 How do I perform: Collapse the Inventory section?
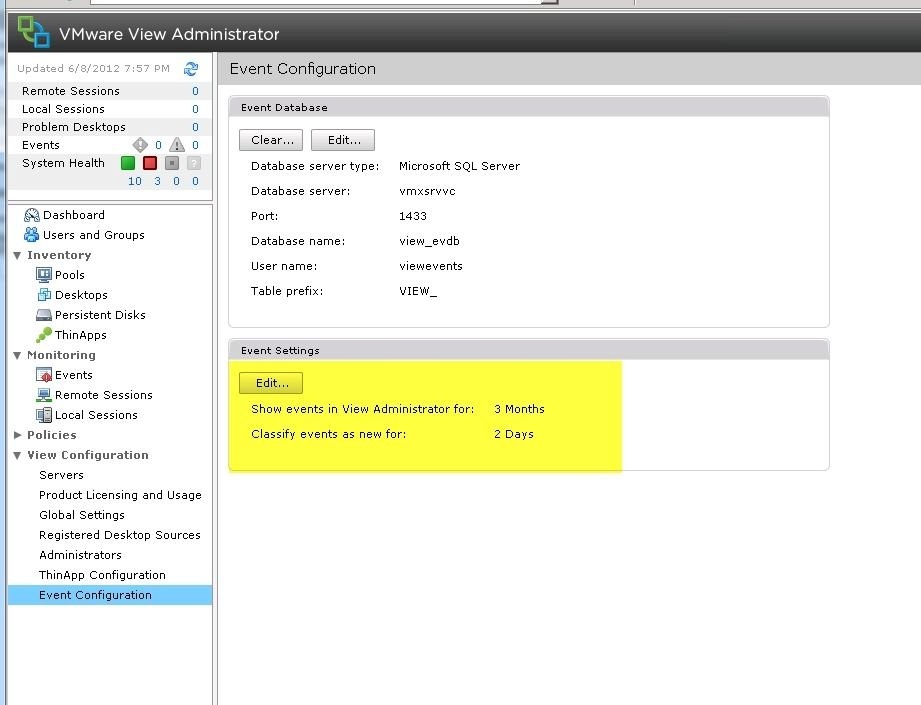[18, 255]
